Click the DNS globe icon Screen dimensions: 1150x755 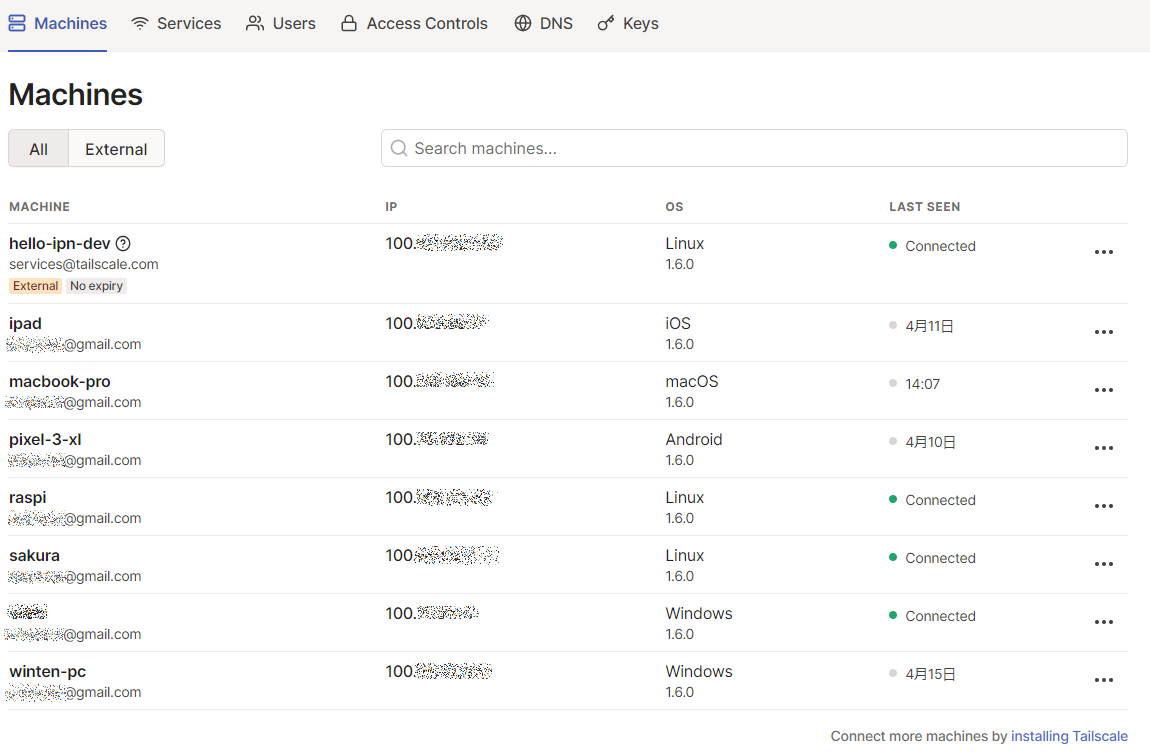[x=522, y=23]
